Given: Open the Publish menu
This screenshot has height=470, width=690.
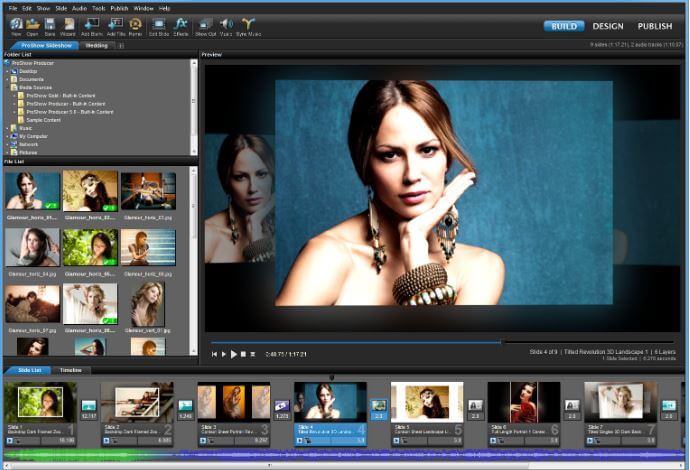Looking at the screenshot, I should pos(119,8).
